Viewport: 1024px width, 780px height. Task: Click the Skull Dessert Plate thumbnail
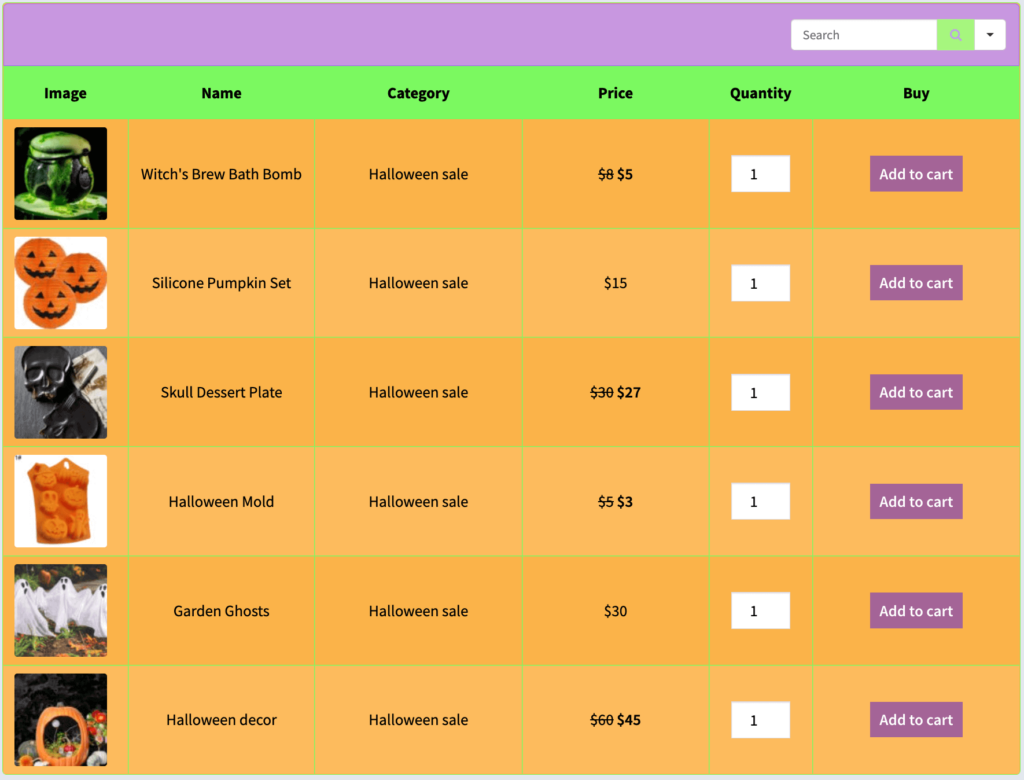pos(60,392)
